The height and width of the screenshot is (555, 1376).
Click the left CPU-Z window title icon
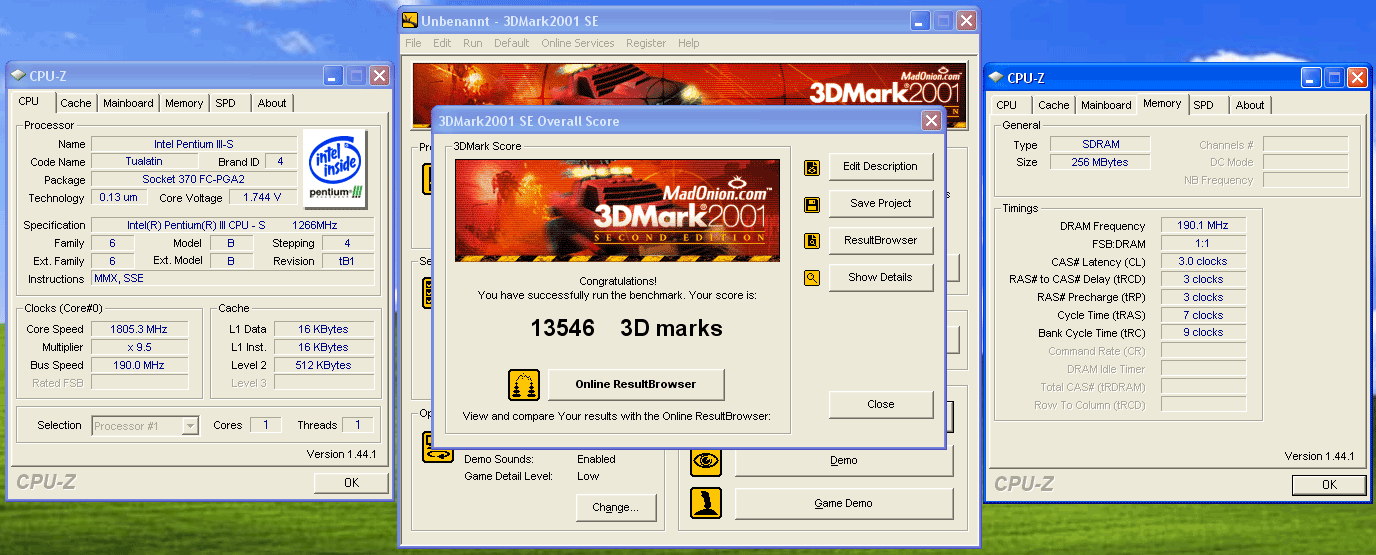[x=19, y=76]
